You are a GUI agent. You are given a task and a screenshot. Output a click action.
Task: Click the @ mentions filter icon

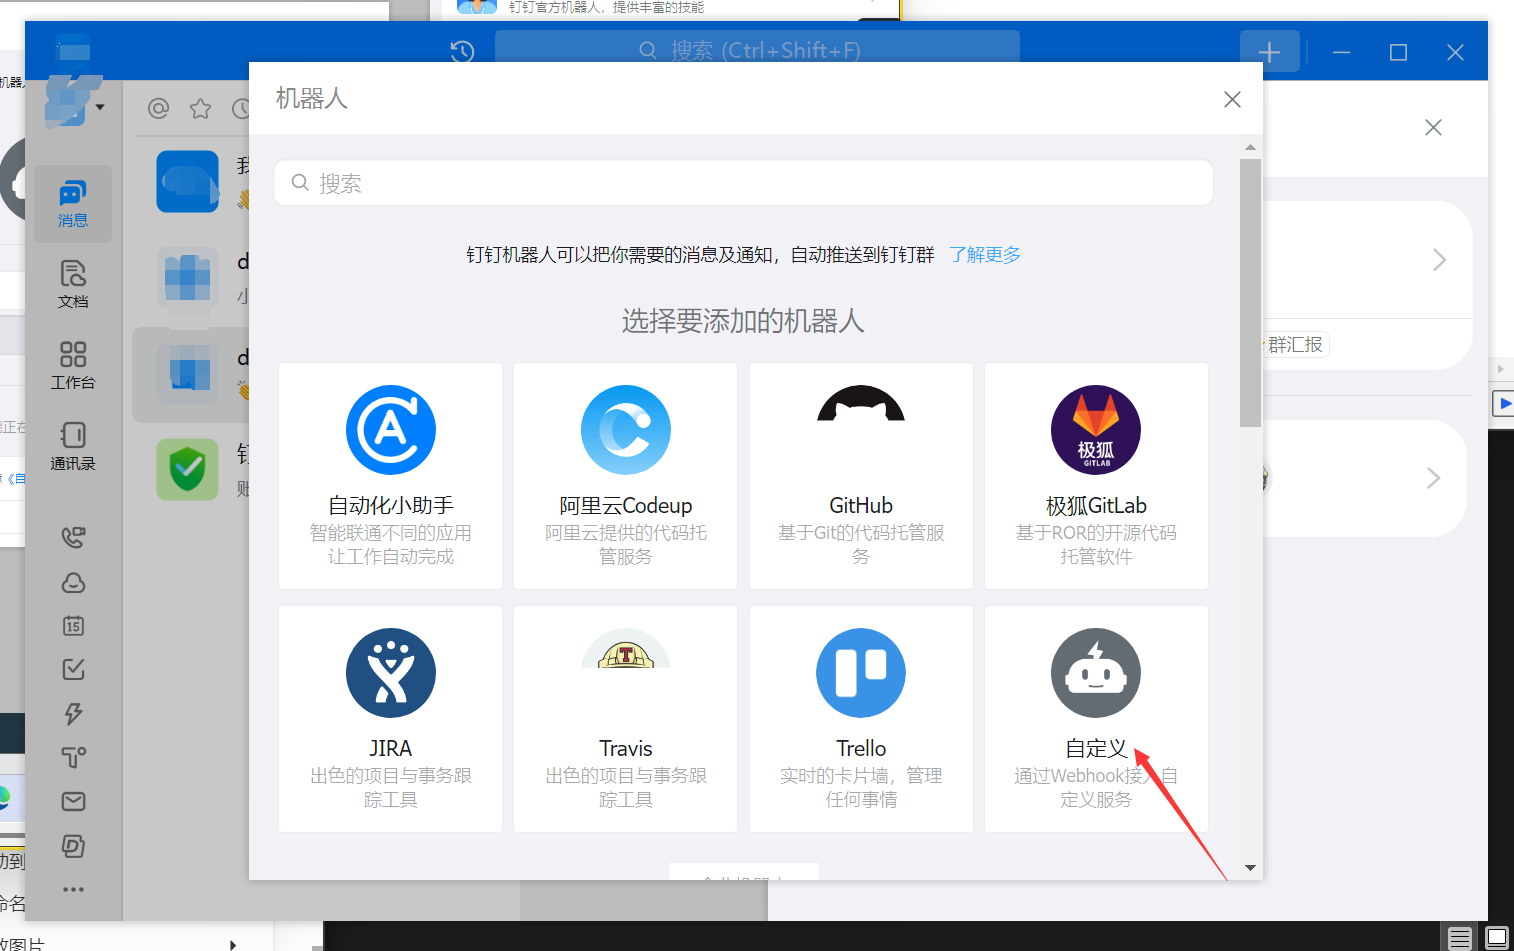click(x=158, y=108)
